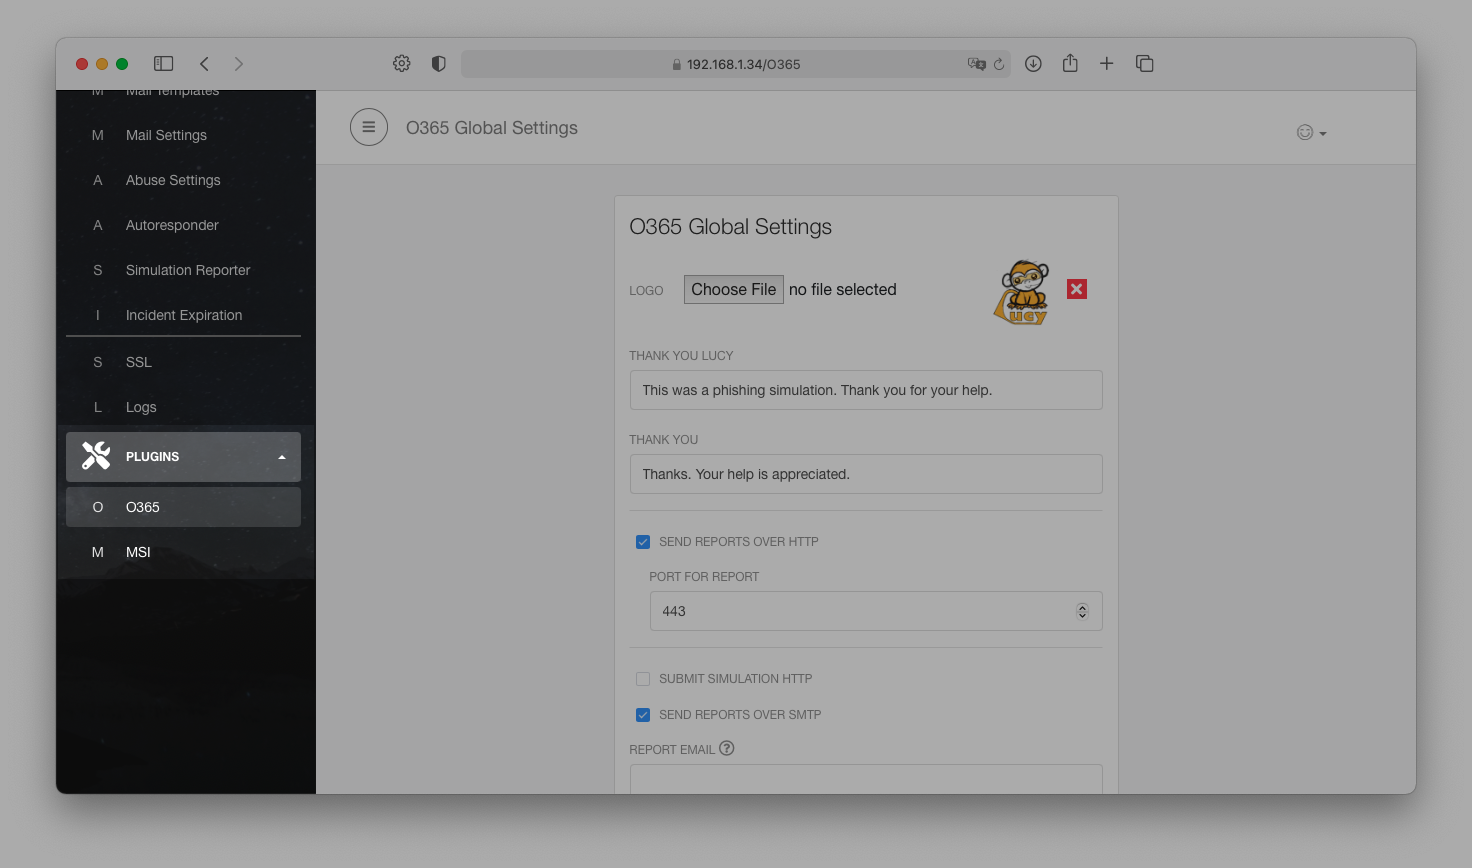The height and width of the screenshot is (868, 1472).
Task: Open Mail Settings in sidebar
Action: 166,135
